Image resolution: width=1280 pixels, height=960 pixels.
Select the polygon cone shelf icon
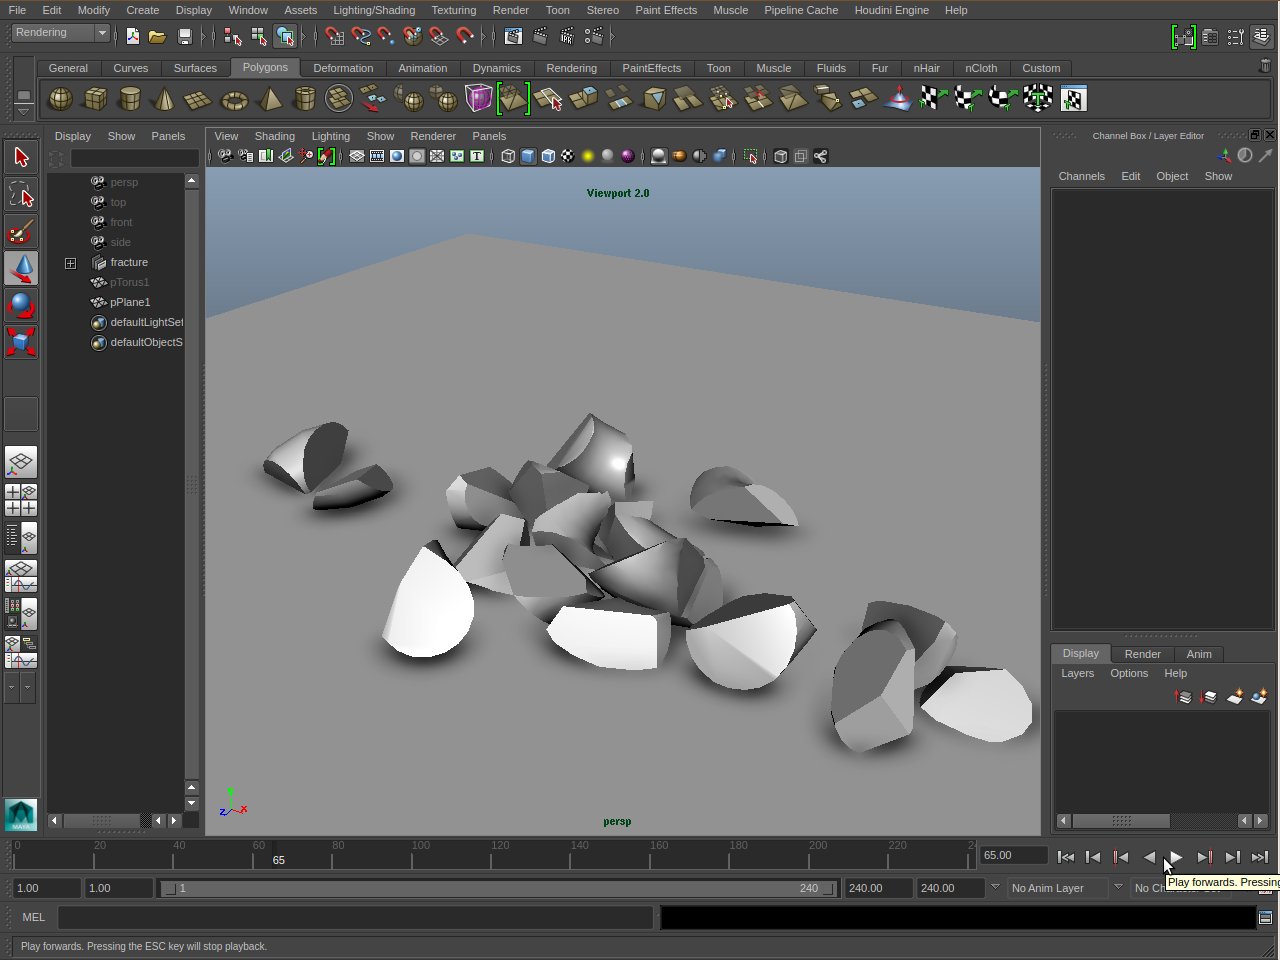point(164,99)
